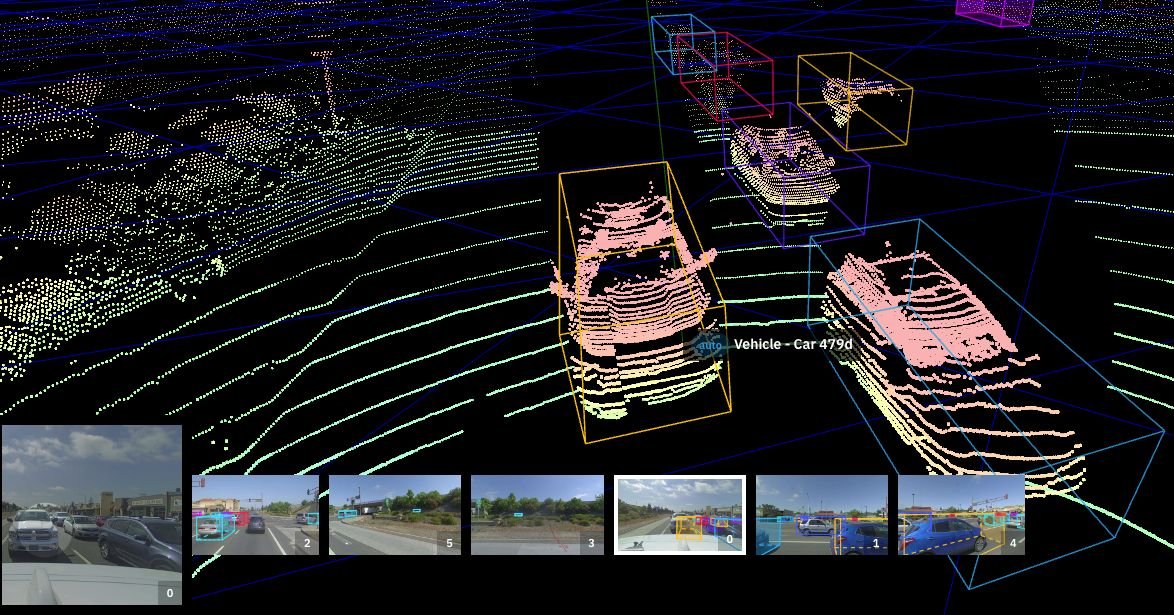The height and width of the screenshot is (615, 1174).
Task: Click the white-bordered active camera thumbnail 0
Action: click(x=679, y=514)
